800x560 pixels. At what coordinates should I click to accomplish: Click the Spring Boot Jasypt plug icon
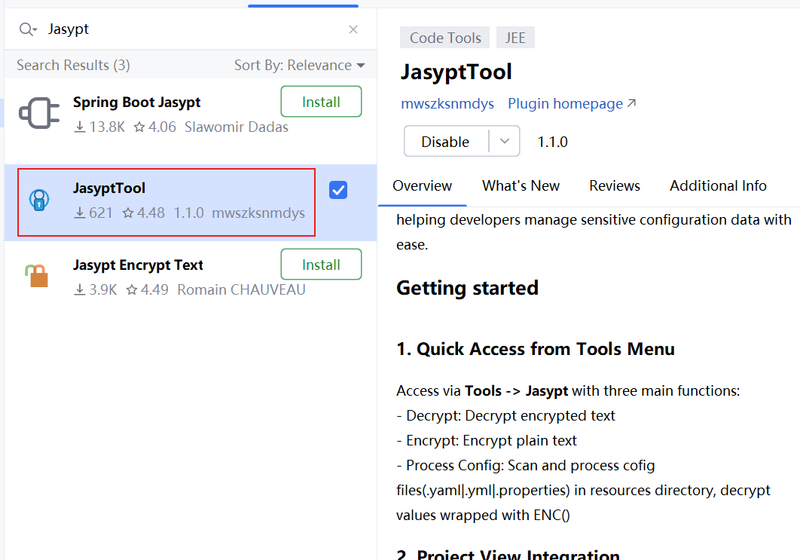coord(39,113)
